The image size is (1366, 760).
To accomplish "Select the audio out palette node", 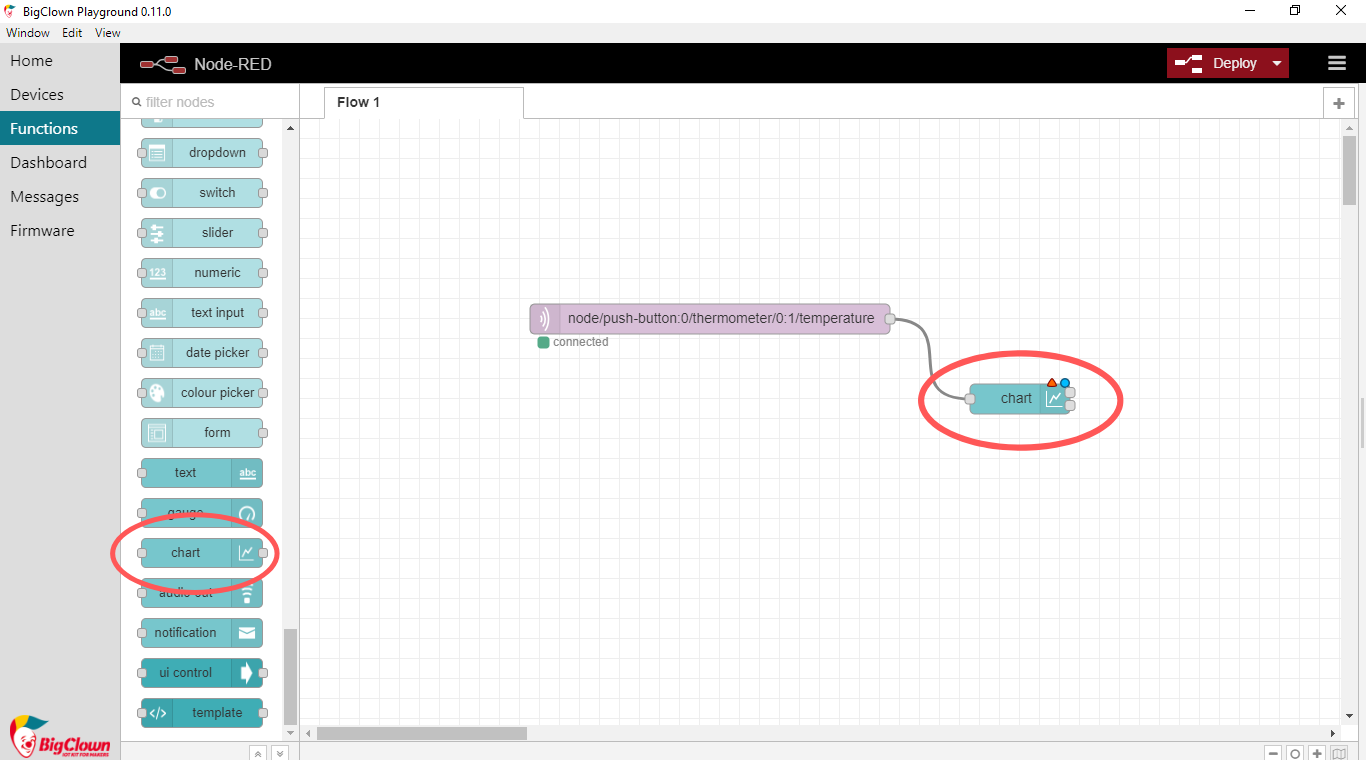I will [202, 593].
